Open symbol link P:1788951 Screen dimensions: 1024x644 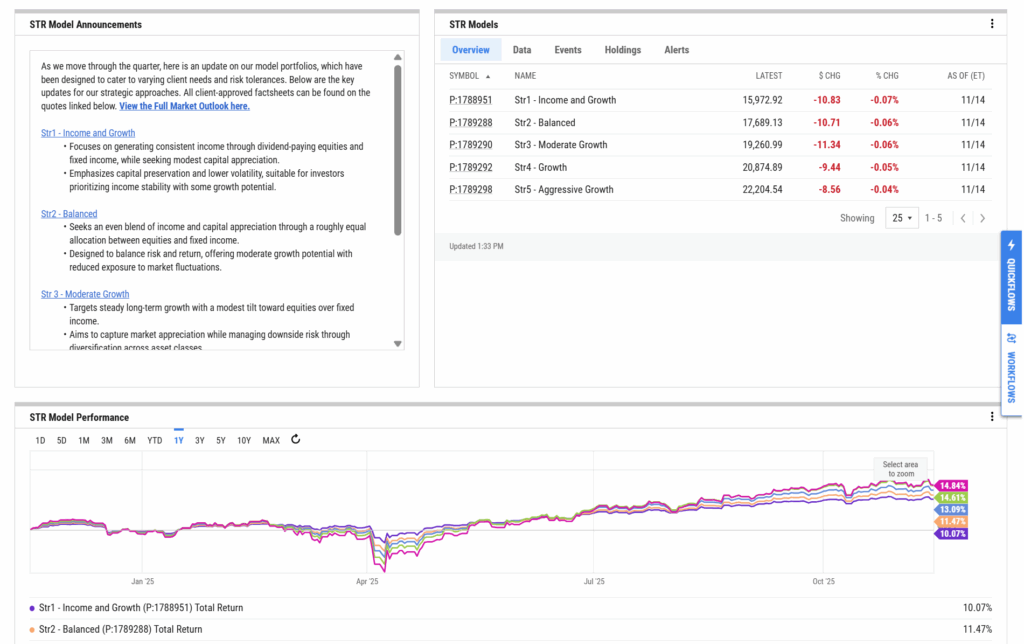click(x=471, y=100)
